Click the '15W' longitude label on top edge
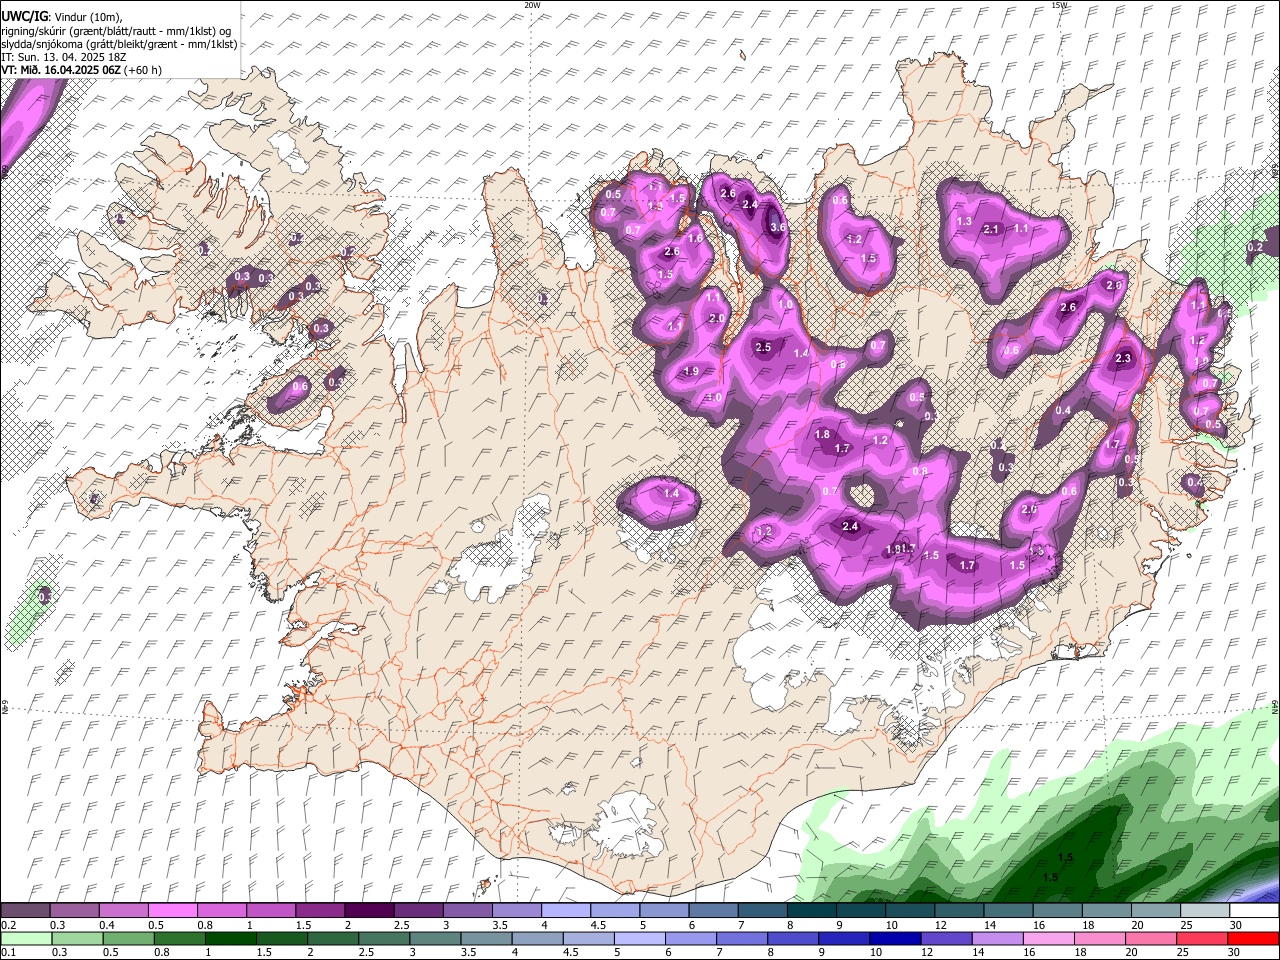 [1059, 5]
